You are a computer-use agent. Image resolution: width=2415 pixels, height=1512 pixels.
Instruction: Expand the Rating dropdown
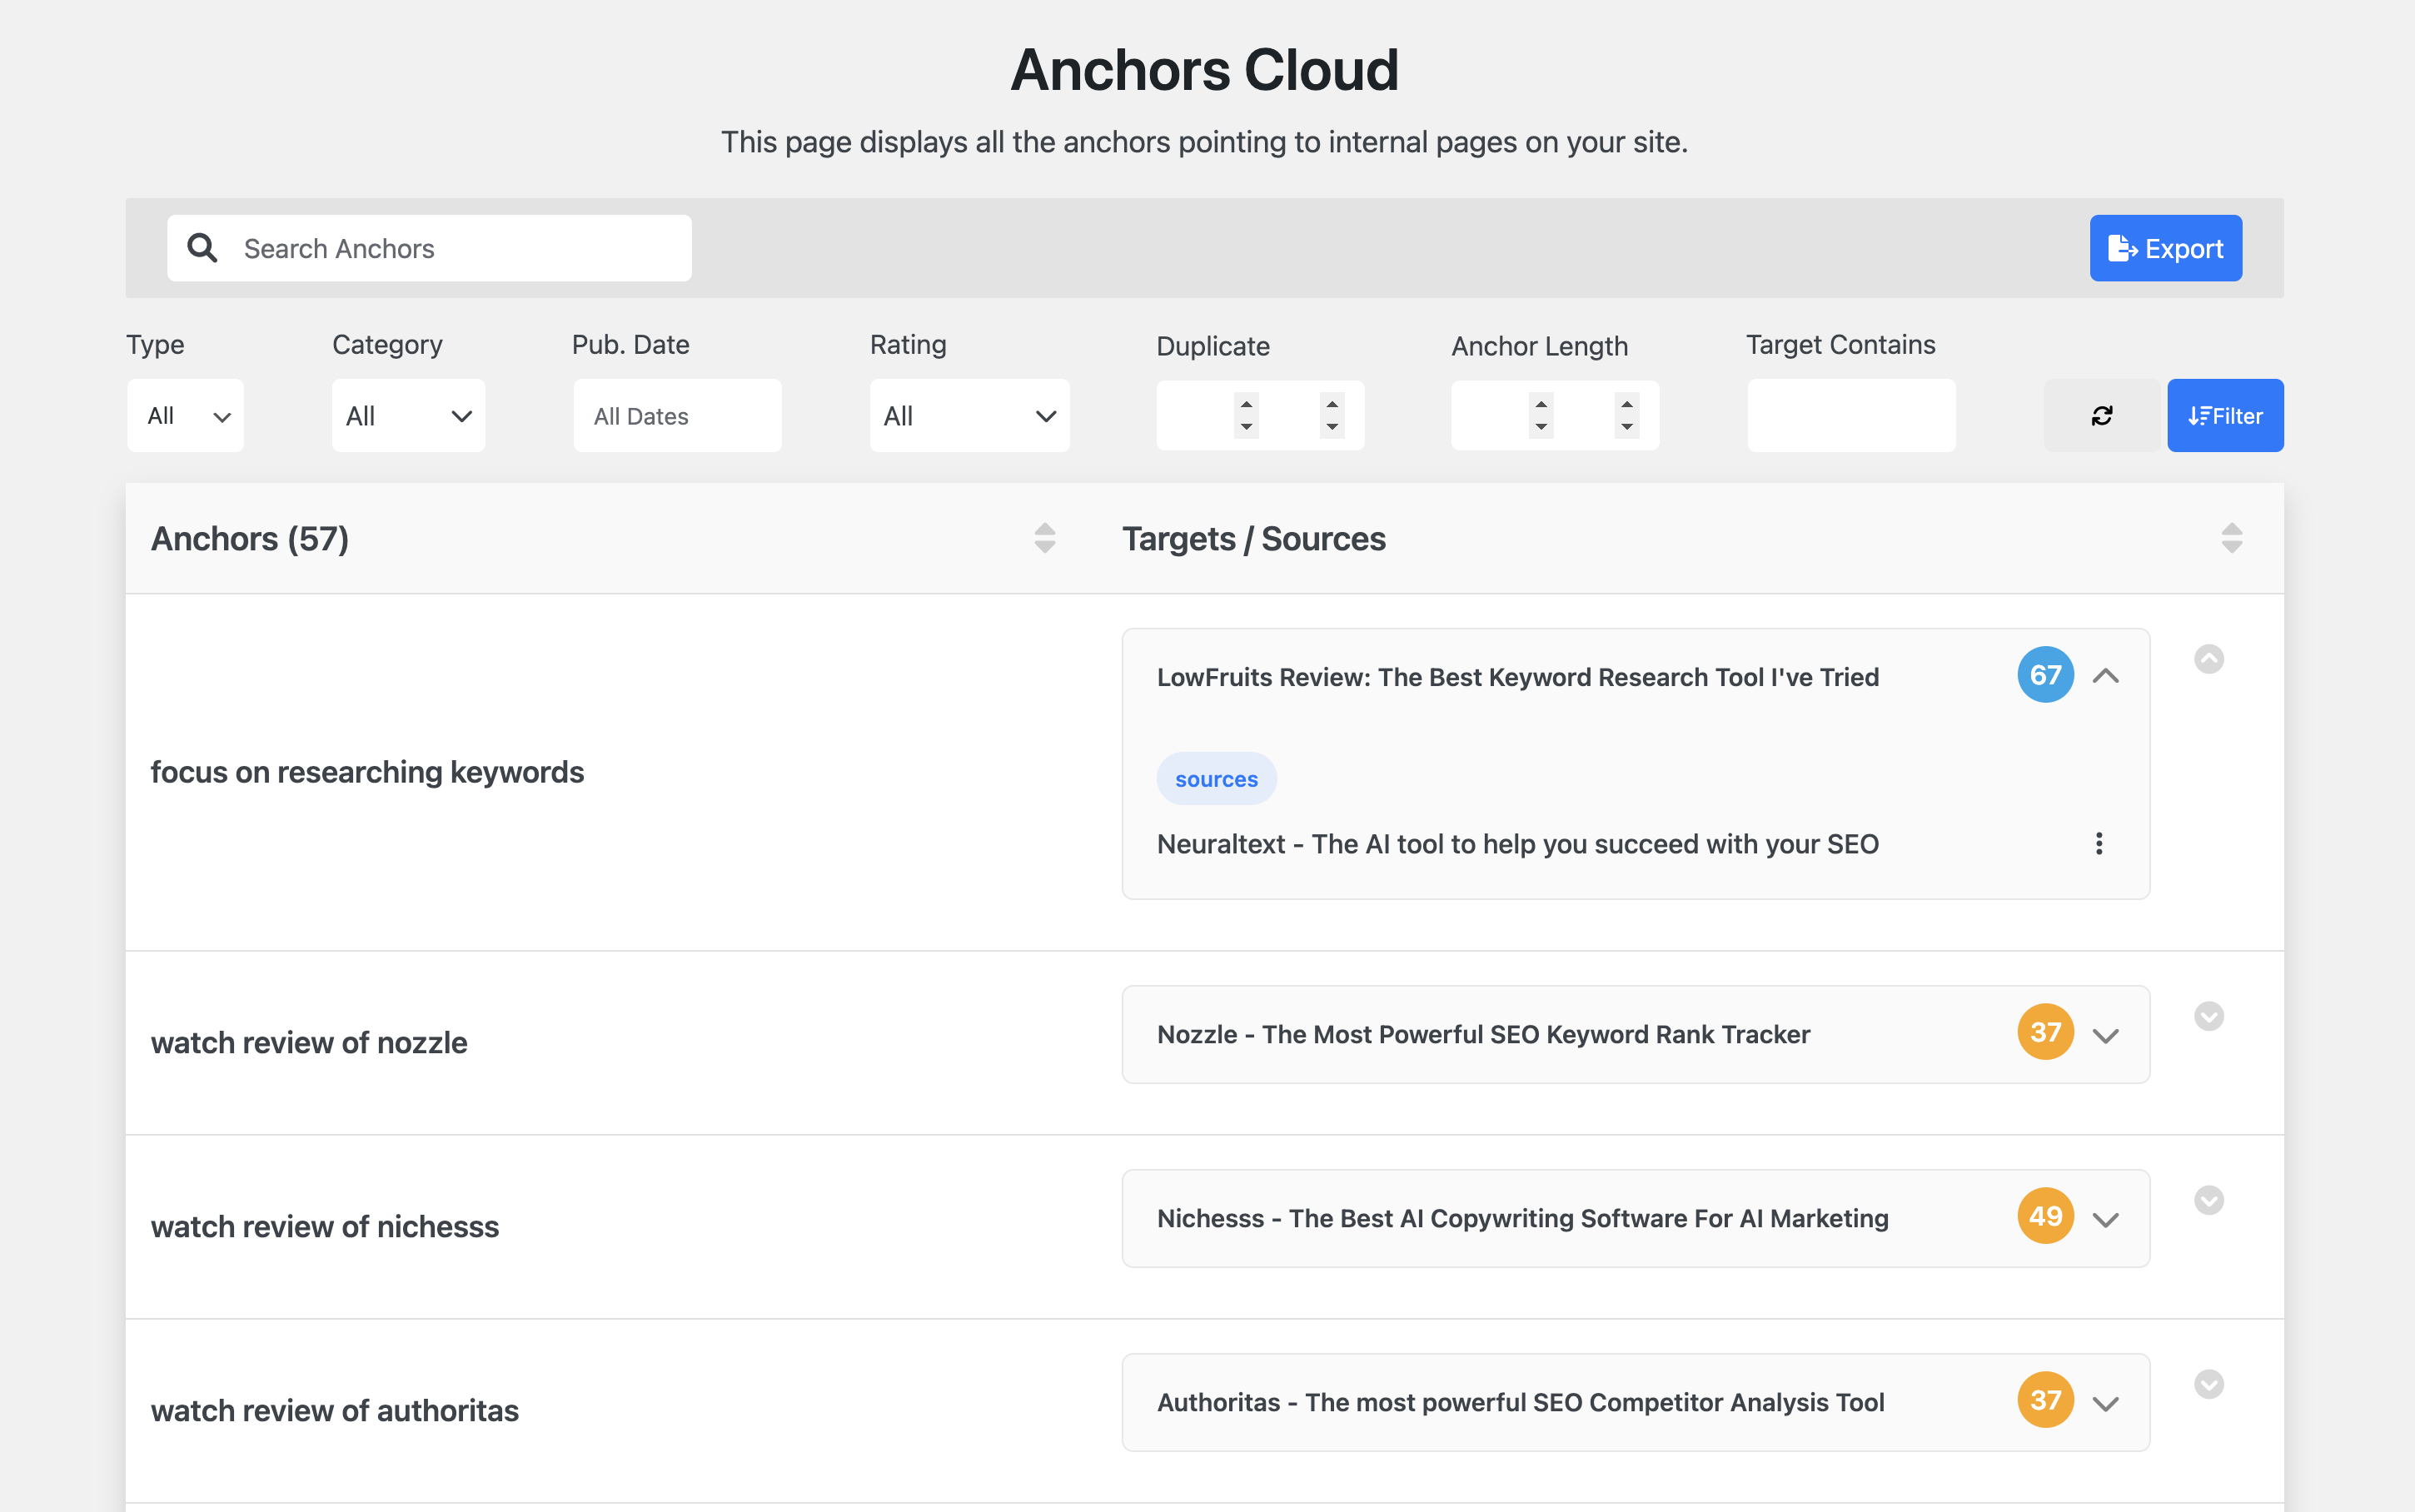968,415
